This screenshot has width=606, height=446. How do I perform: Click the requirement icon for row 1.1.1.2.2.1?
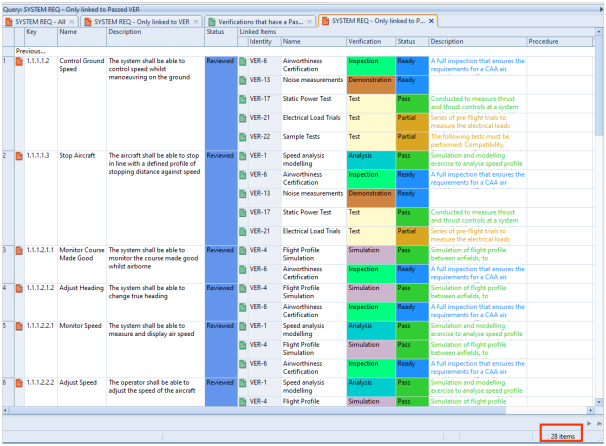19,327
